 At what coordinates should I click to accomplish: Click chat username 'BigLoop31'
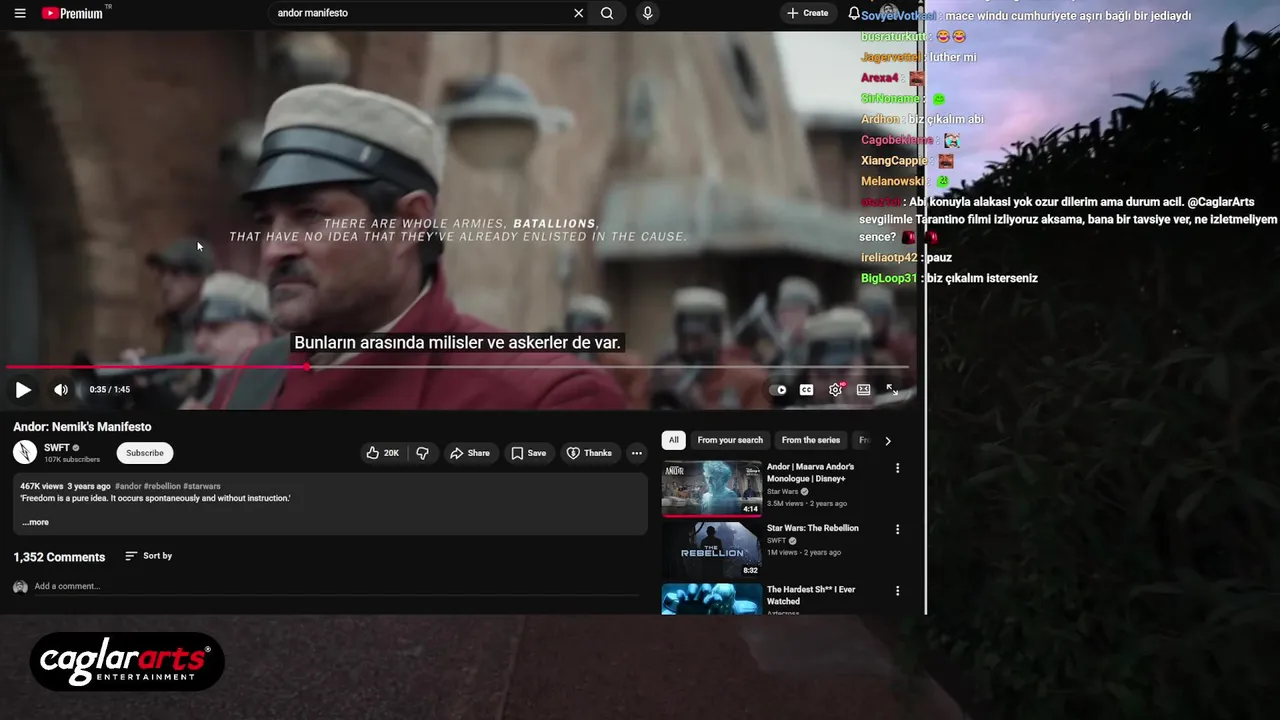point(888,278)
